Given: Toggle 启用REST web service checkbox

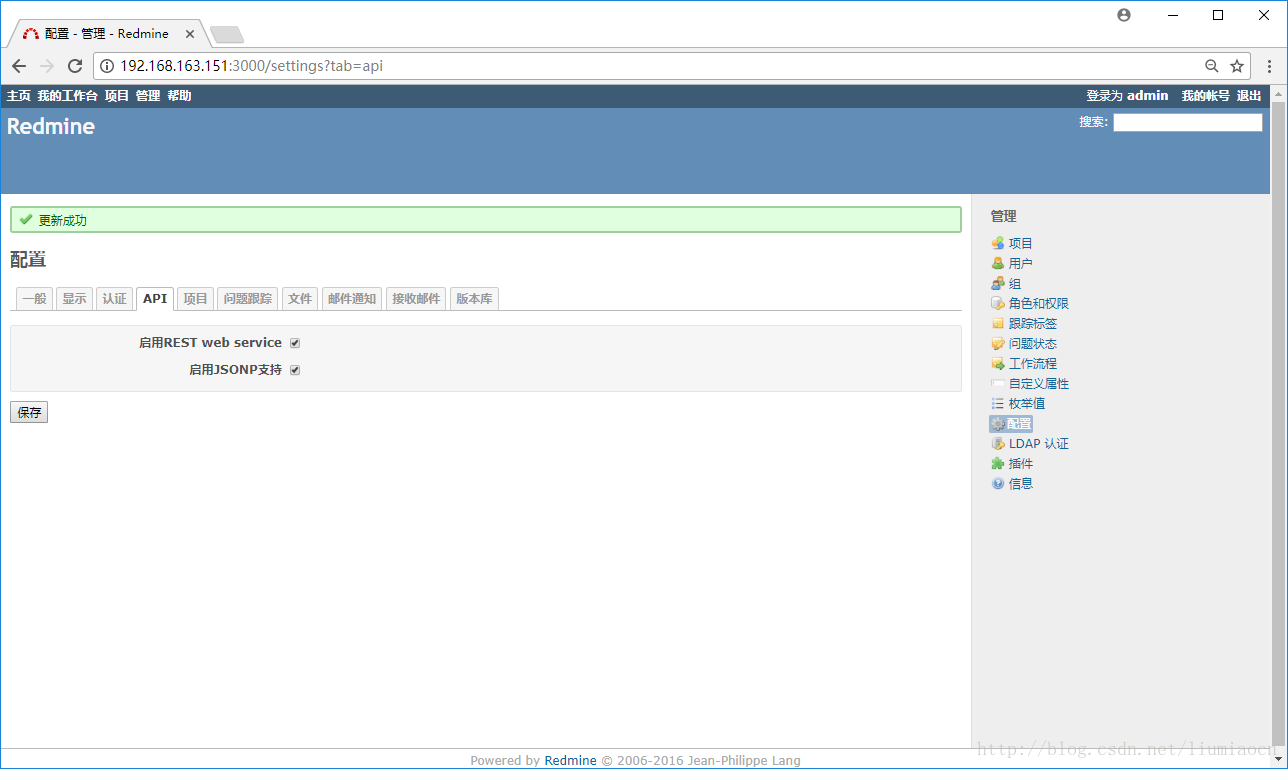Looking at the screenshot, I should (295, 343).
